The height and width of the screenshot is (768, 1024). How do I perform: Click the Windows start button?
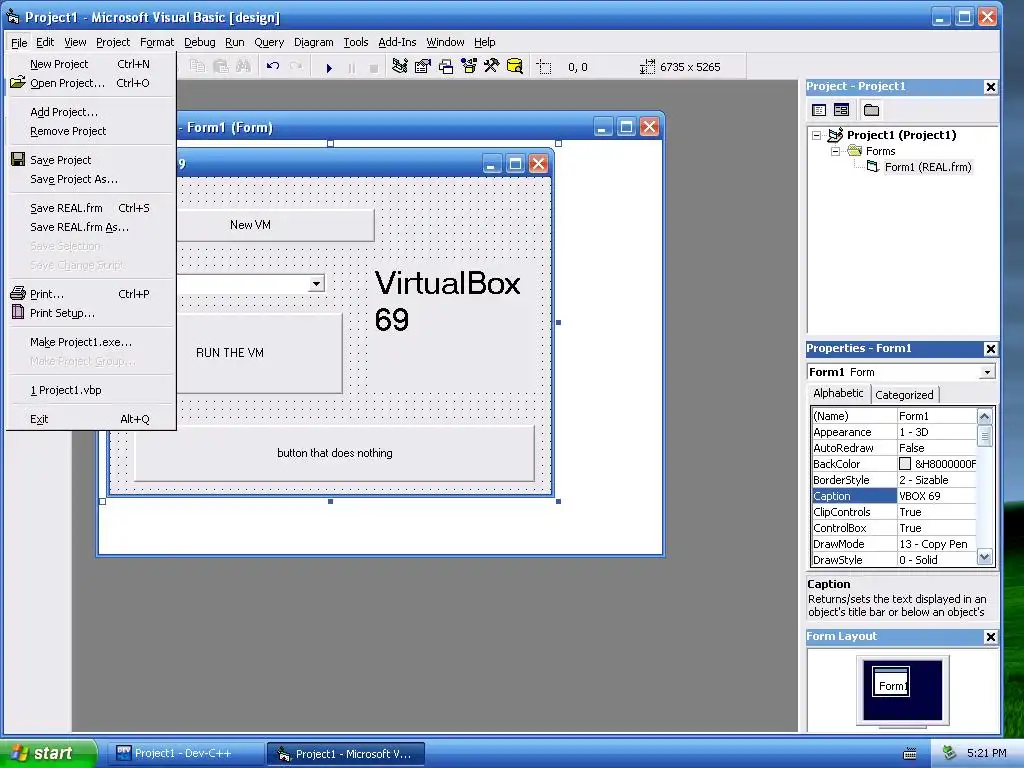[x=48, y=753]
